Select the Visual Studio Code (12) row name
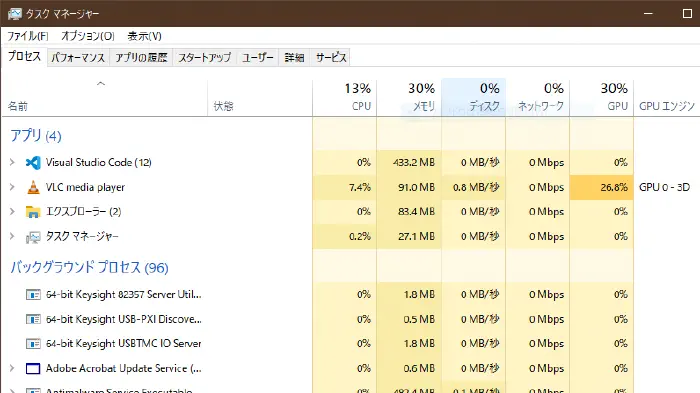 click(x=99, y=163)
